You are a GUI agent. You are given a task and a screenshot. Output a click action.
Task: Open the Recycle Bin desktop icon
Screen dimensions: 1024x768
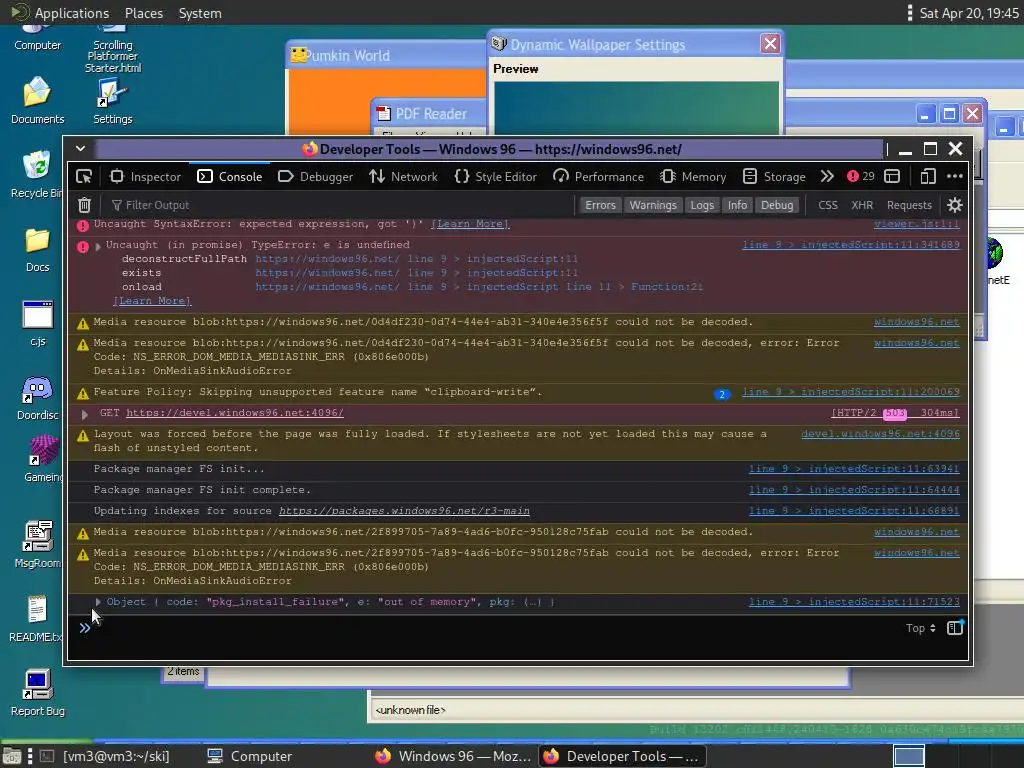pyautogui.click(x=37, y=174)
